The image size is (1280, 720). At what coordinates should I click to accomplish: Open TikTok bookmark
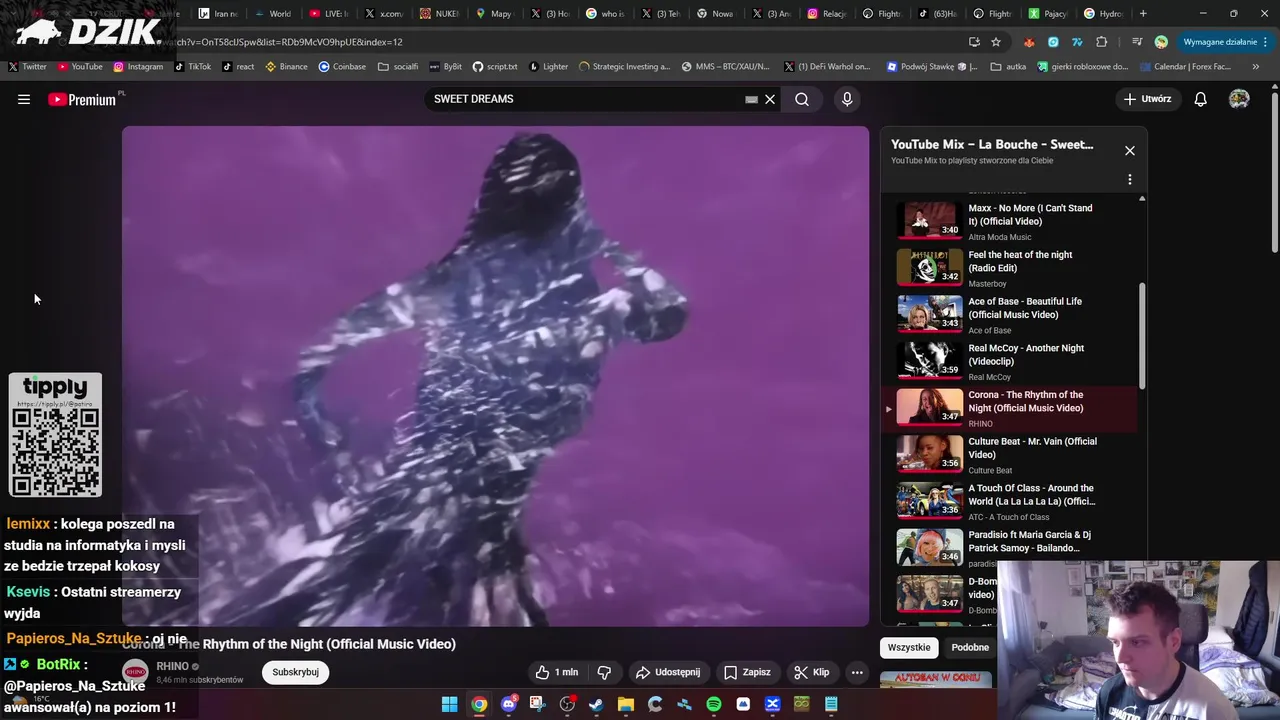click(192, 67)
